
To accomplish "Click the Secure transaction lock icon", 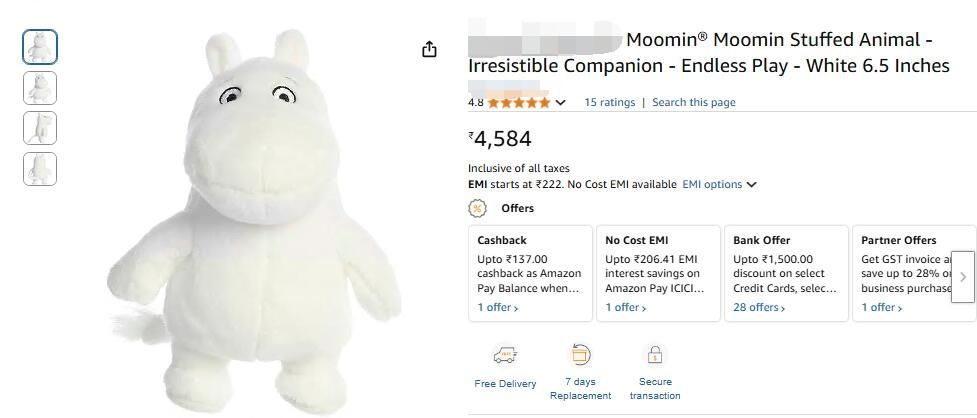I will pos(655,355).
